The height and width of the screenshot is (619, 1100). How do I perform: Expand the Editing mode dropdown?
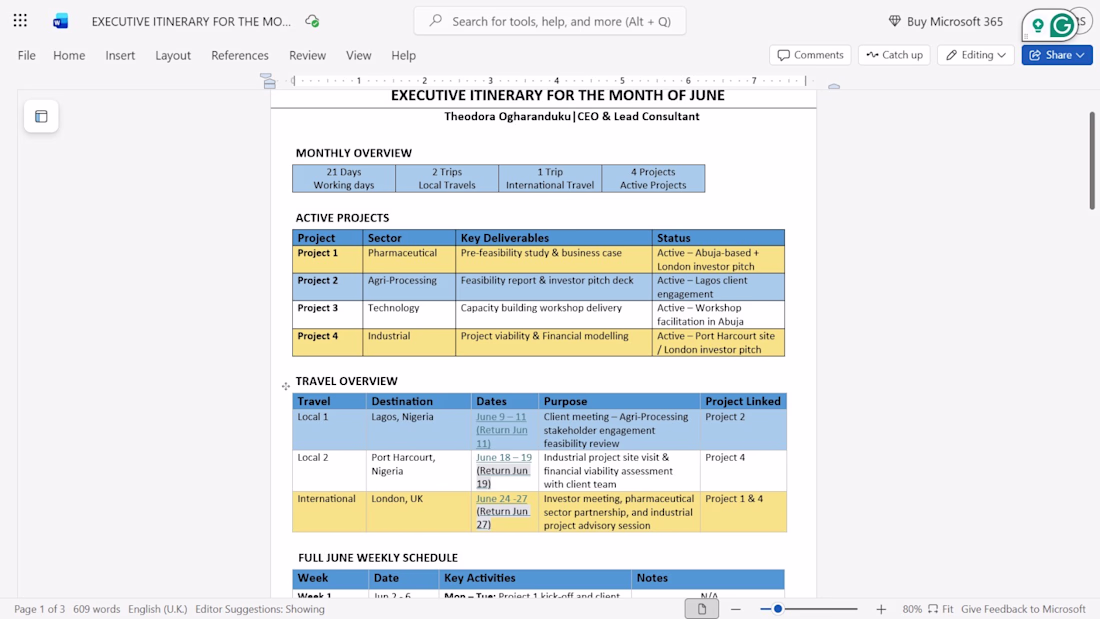coord(976,55)
